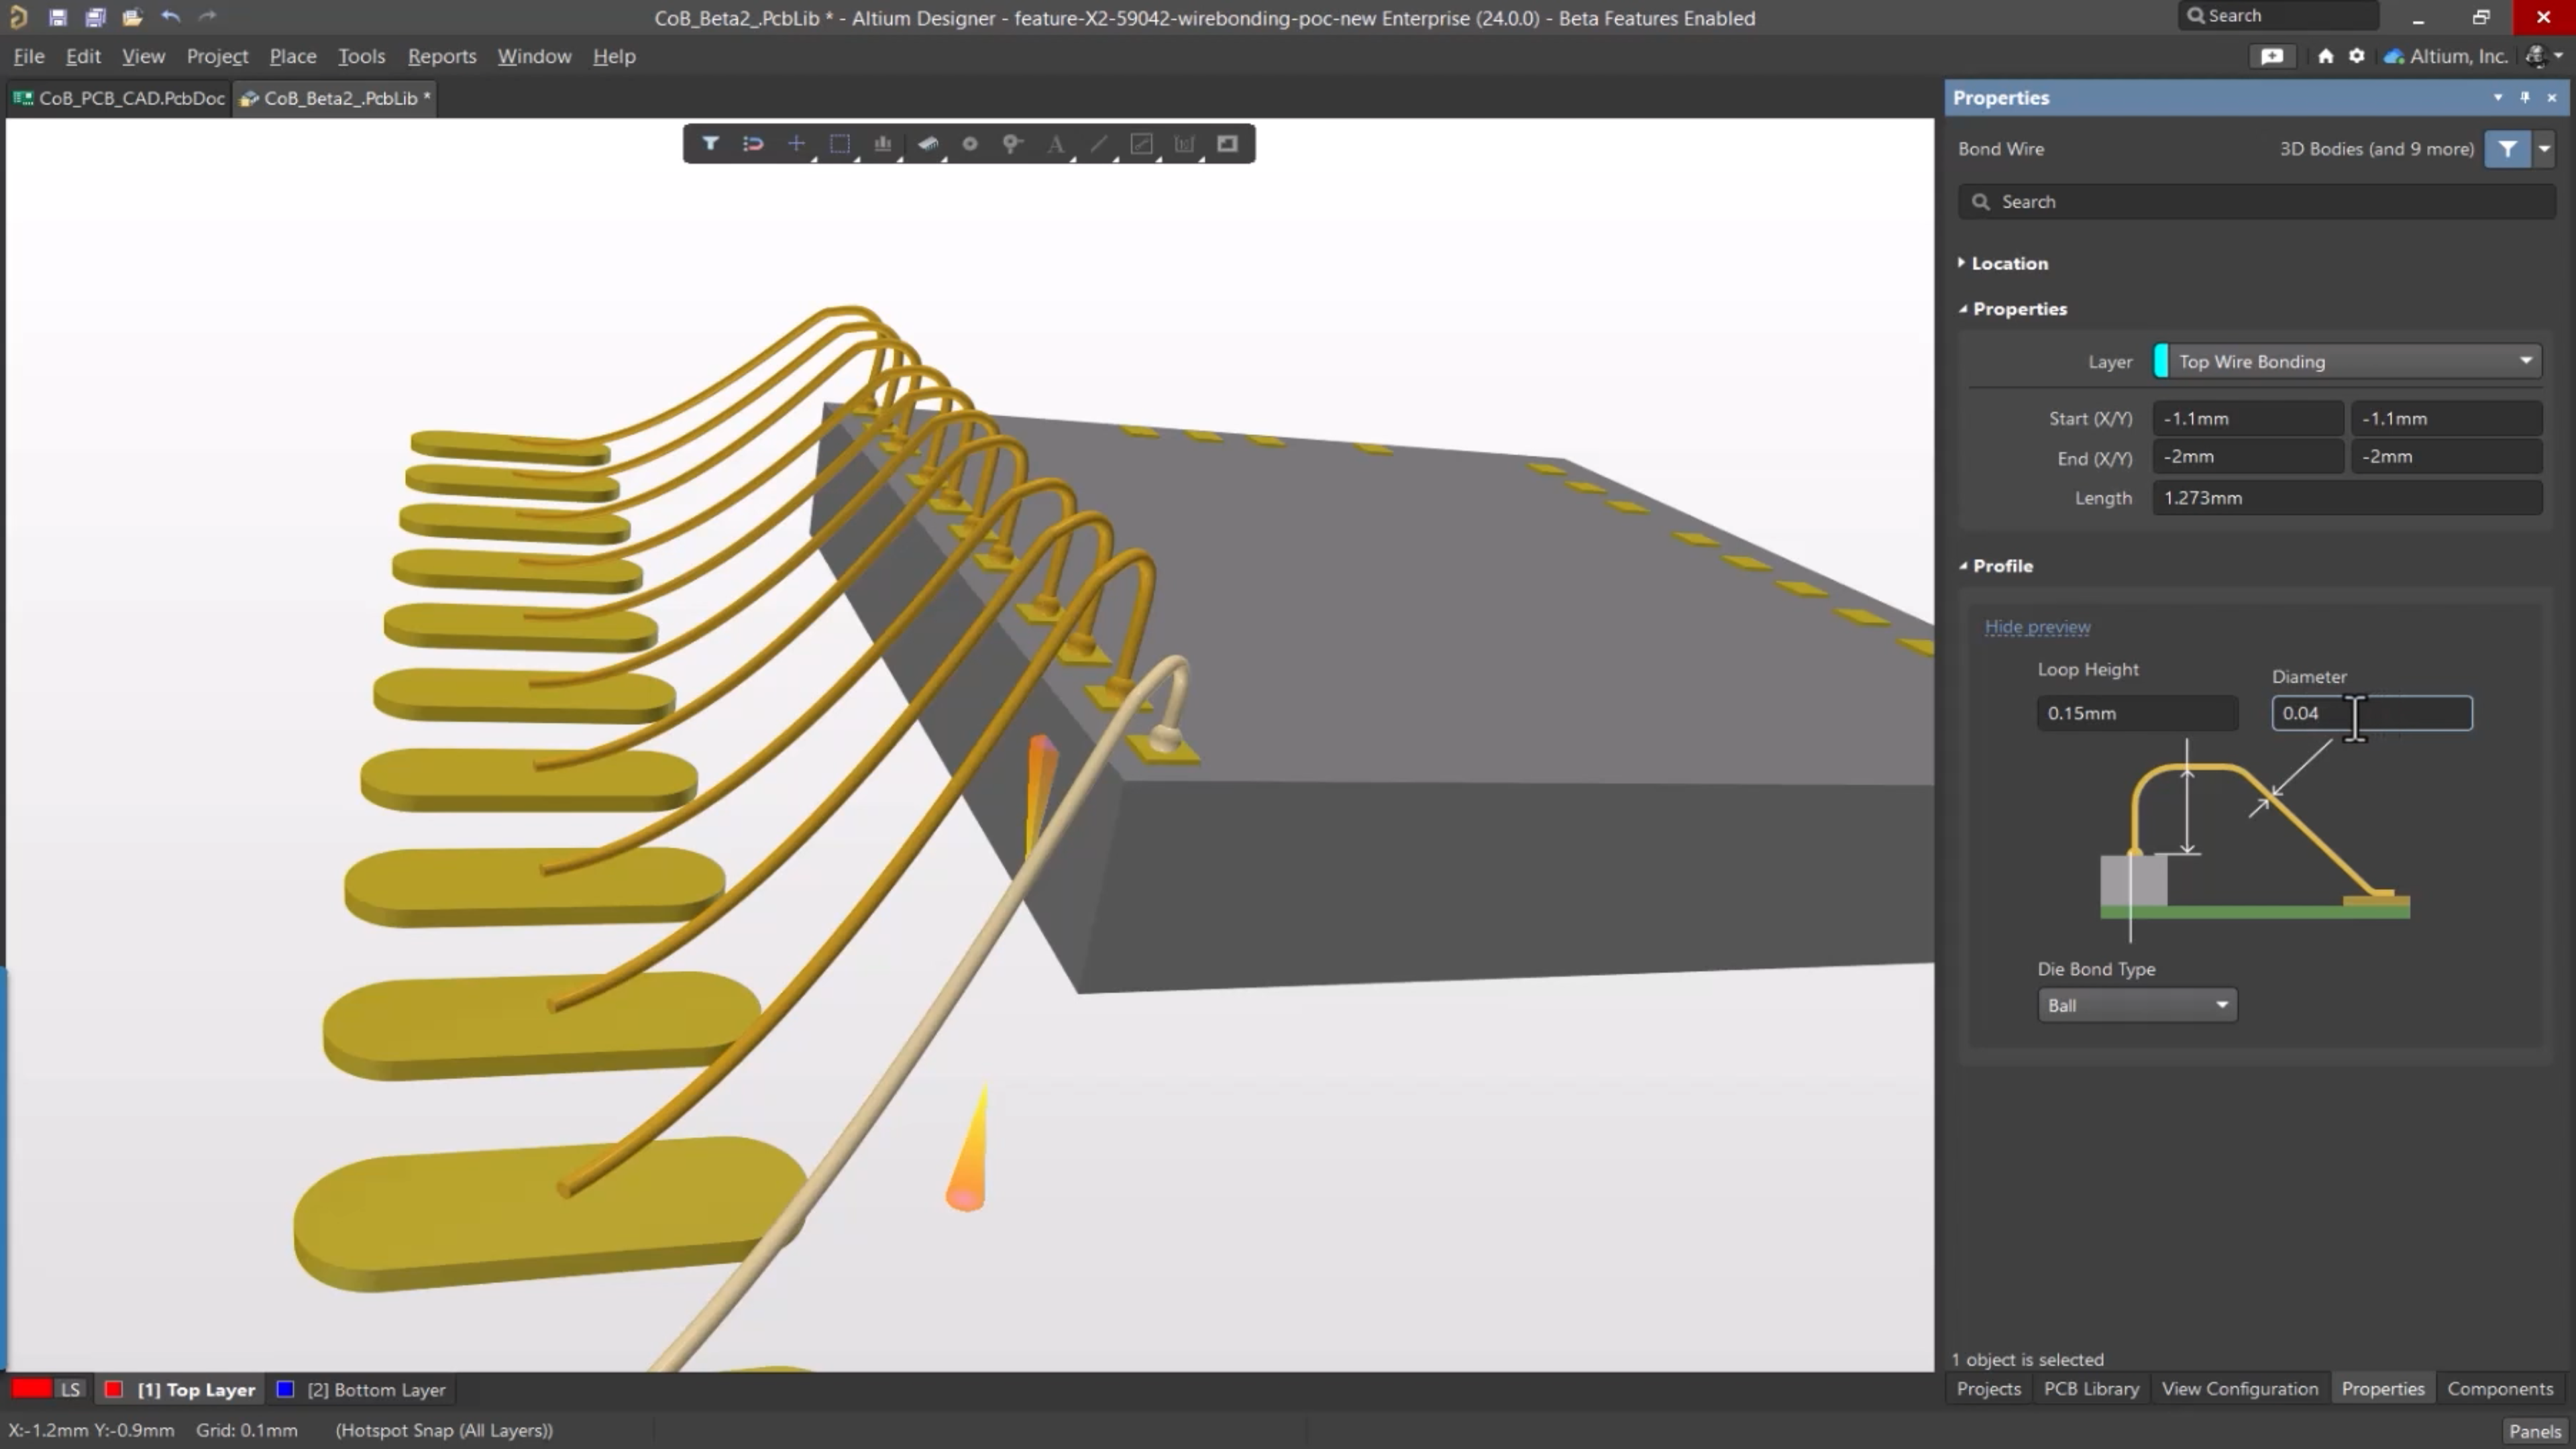Toggle the LS layer set indicator
This screenshot has width=2576, height=1449.
(70, 1390)
